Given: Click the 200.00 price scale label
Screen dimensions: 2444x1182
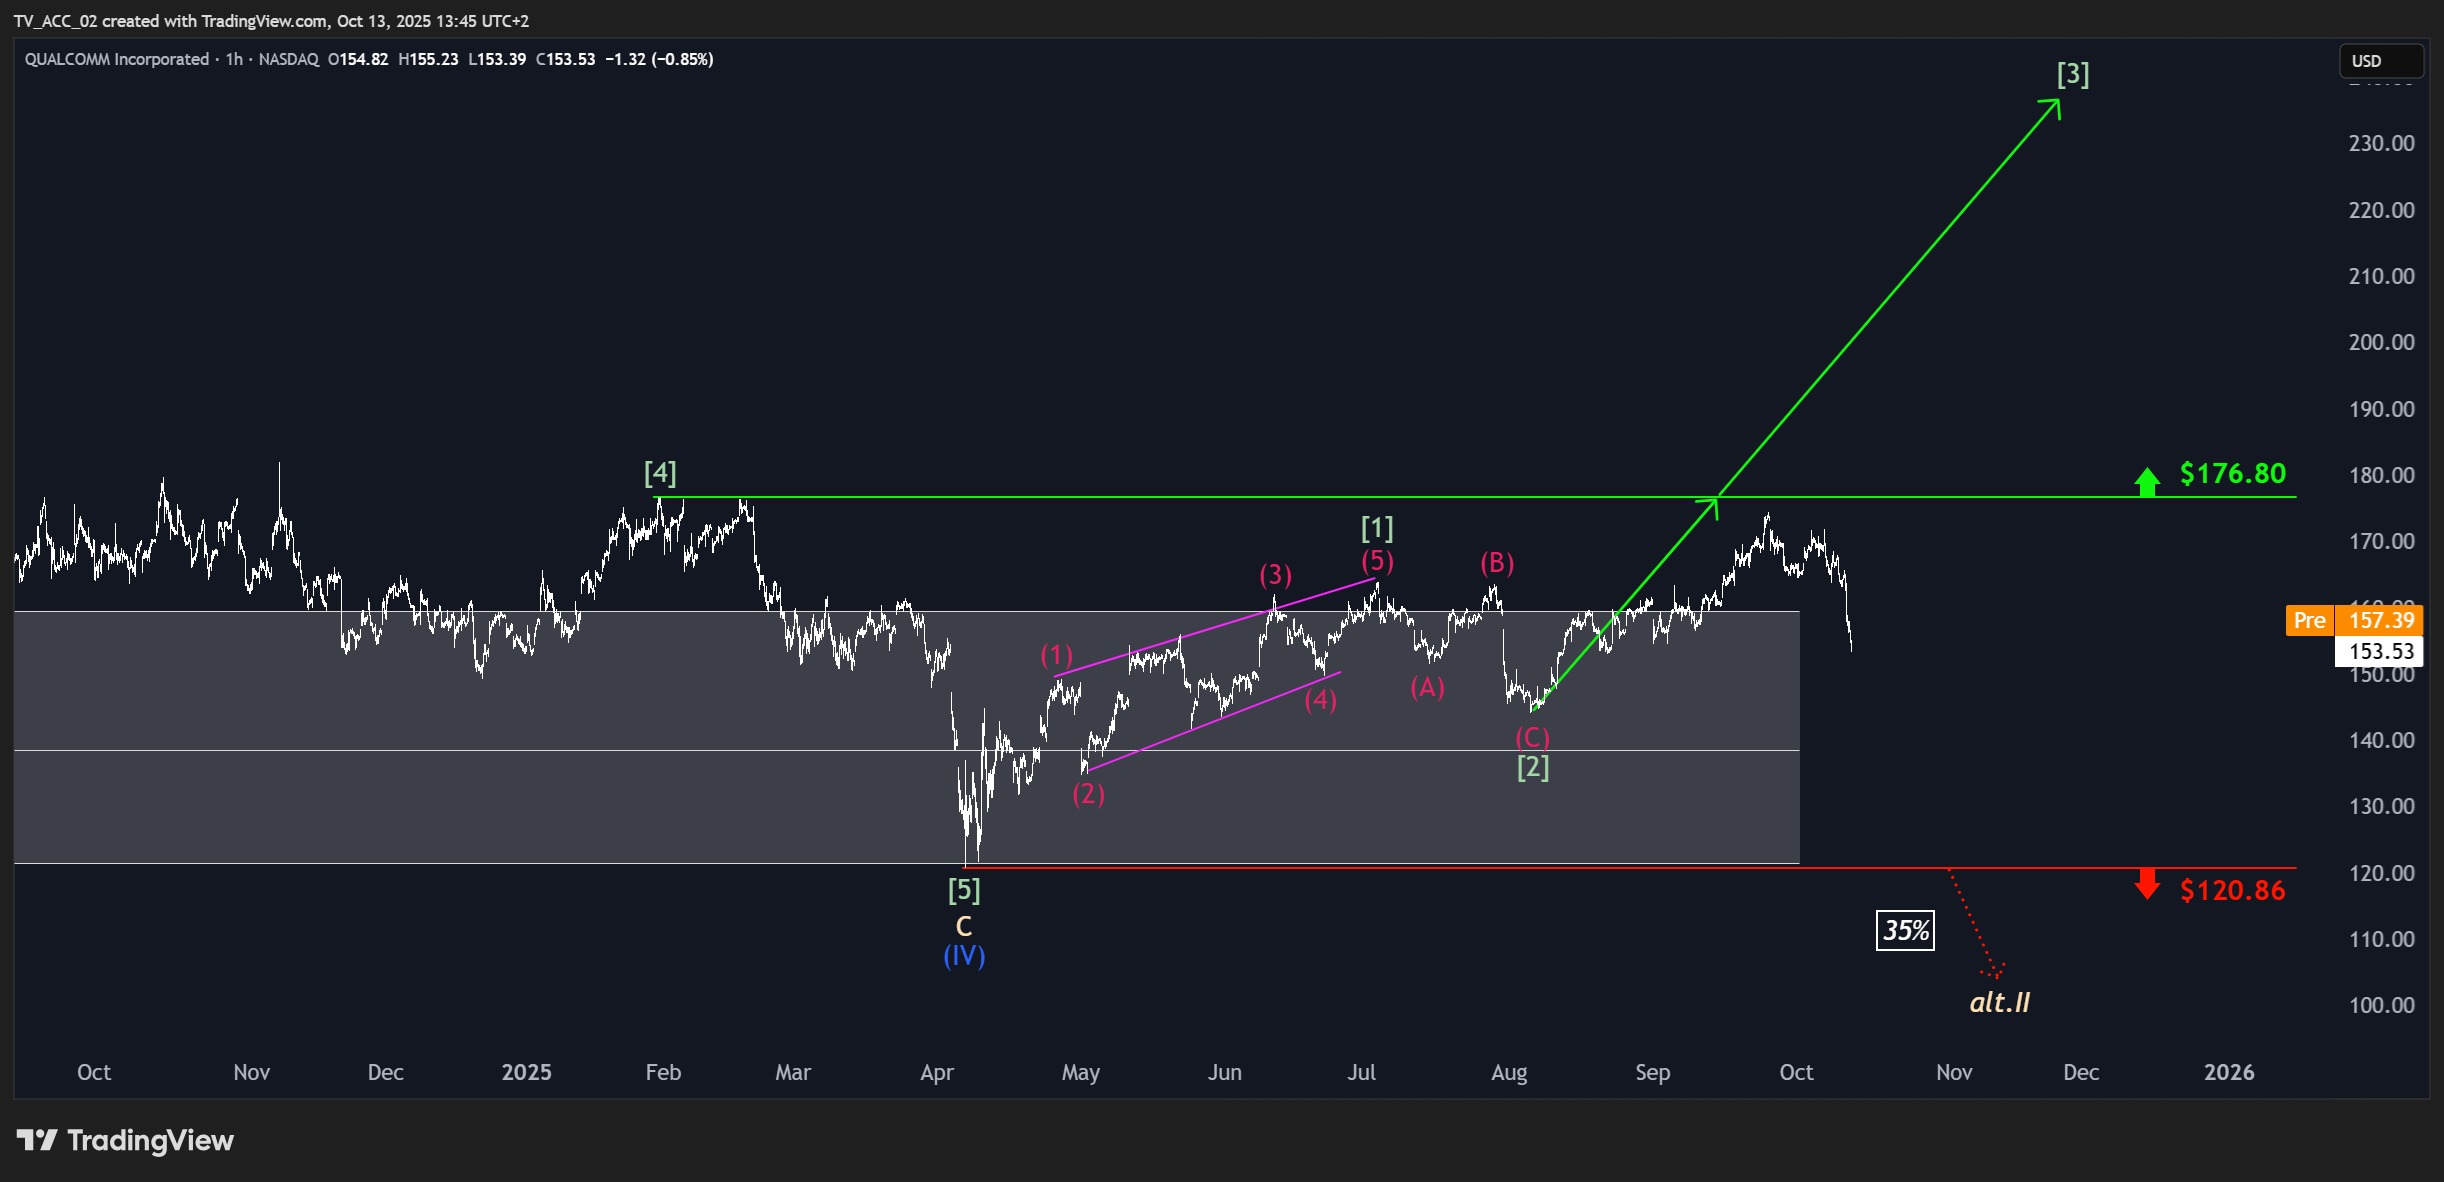Looking at the screenshot, I should (x=2381, y=342).
